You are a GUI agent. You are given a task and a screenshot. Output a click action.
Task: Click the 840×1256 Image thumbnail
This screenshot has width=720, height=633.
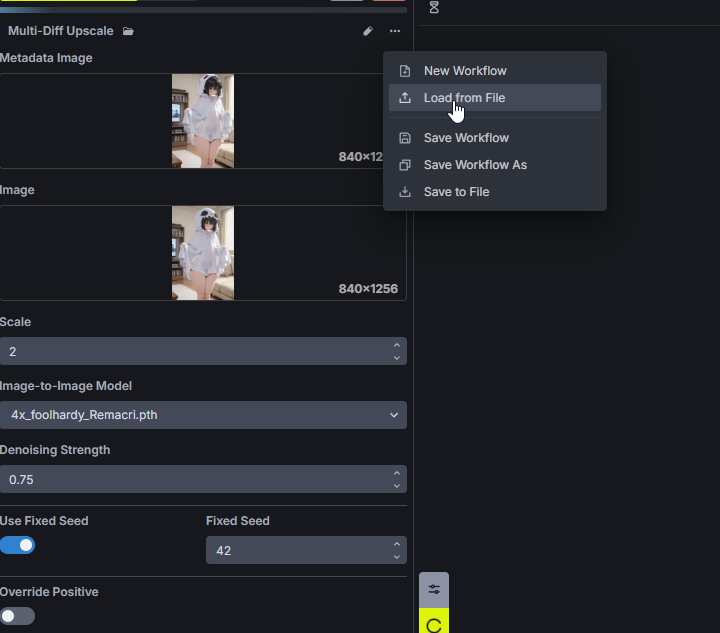click(203, 252)
